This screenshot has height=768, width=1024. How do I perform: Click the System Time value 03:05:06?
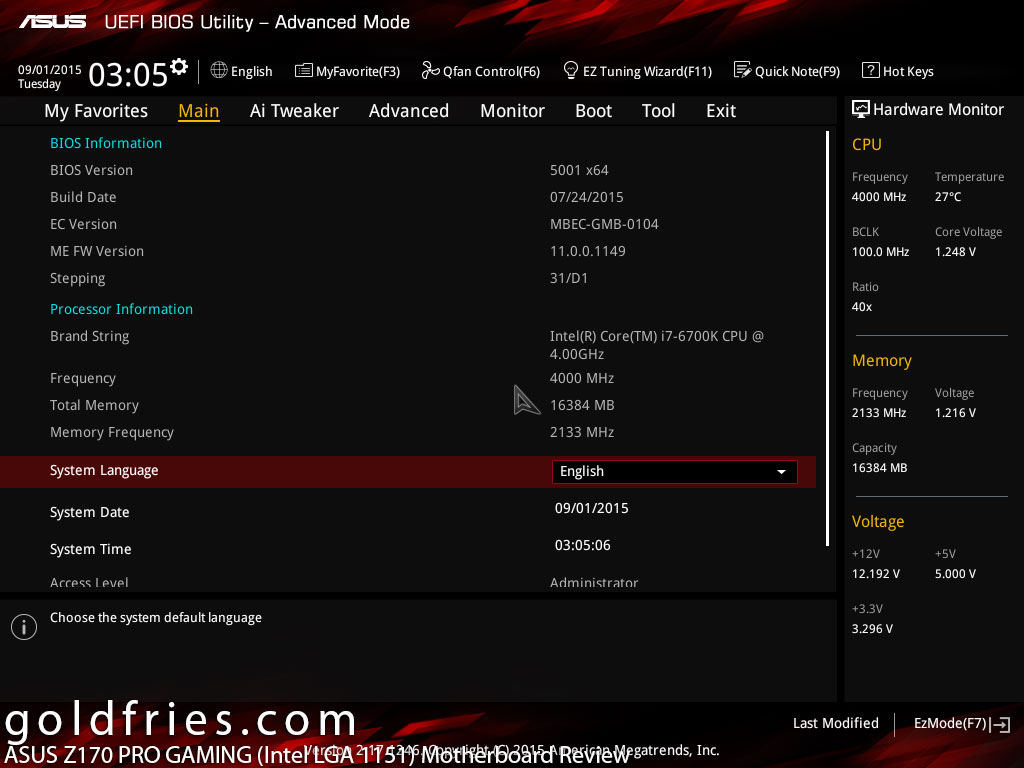click(583, 545)
